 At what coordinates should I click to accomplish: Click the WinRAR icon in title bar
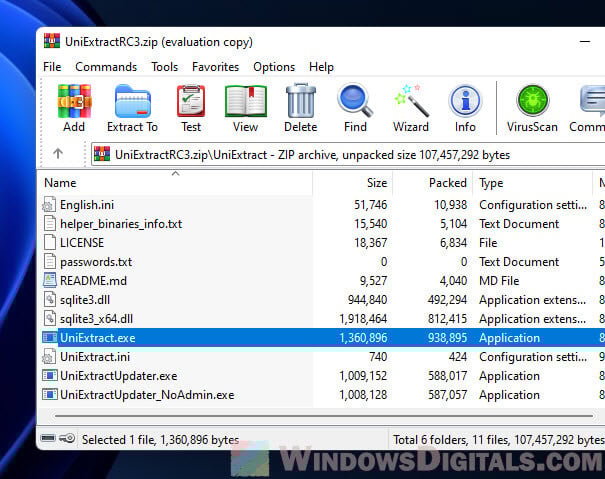pyautogui.click(x=52, y=41)
